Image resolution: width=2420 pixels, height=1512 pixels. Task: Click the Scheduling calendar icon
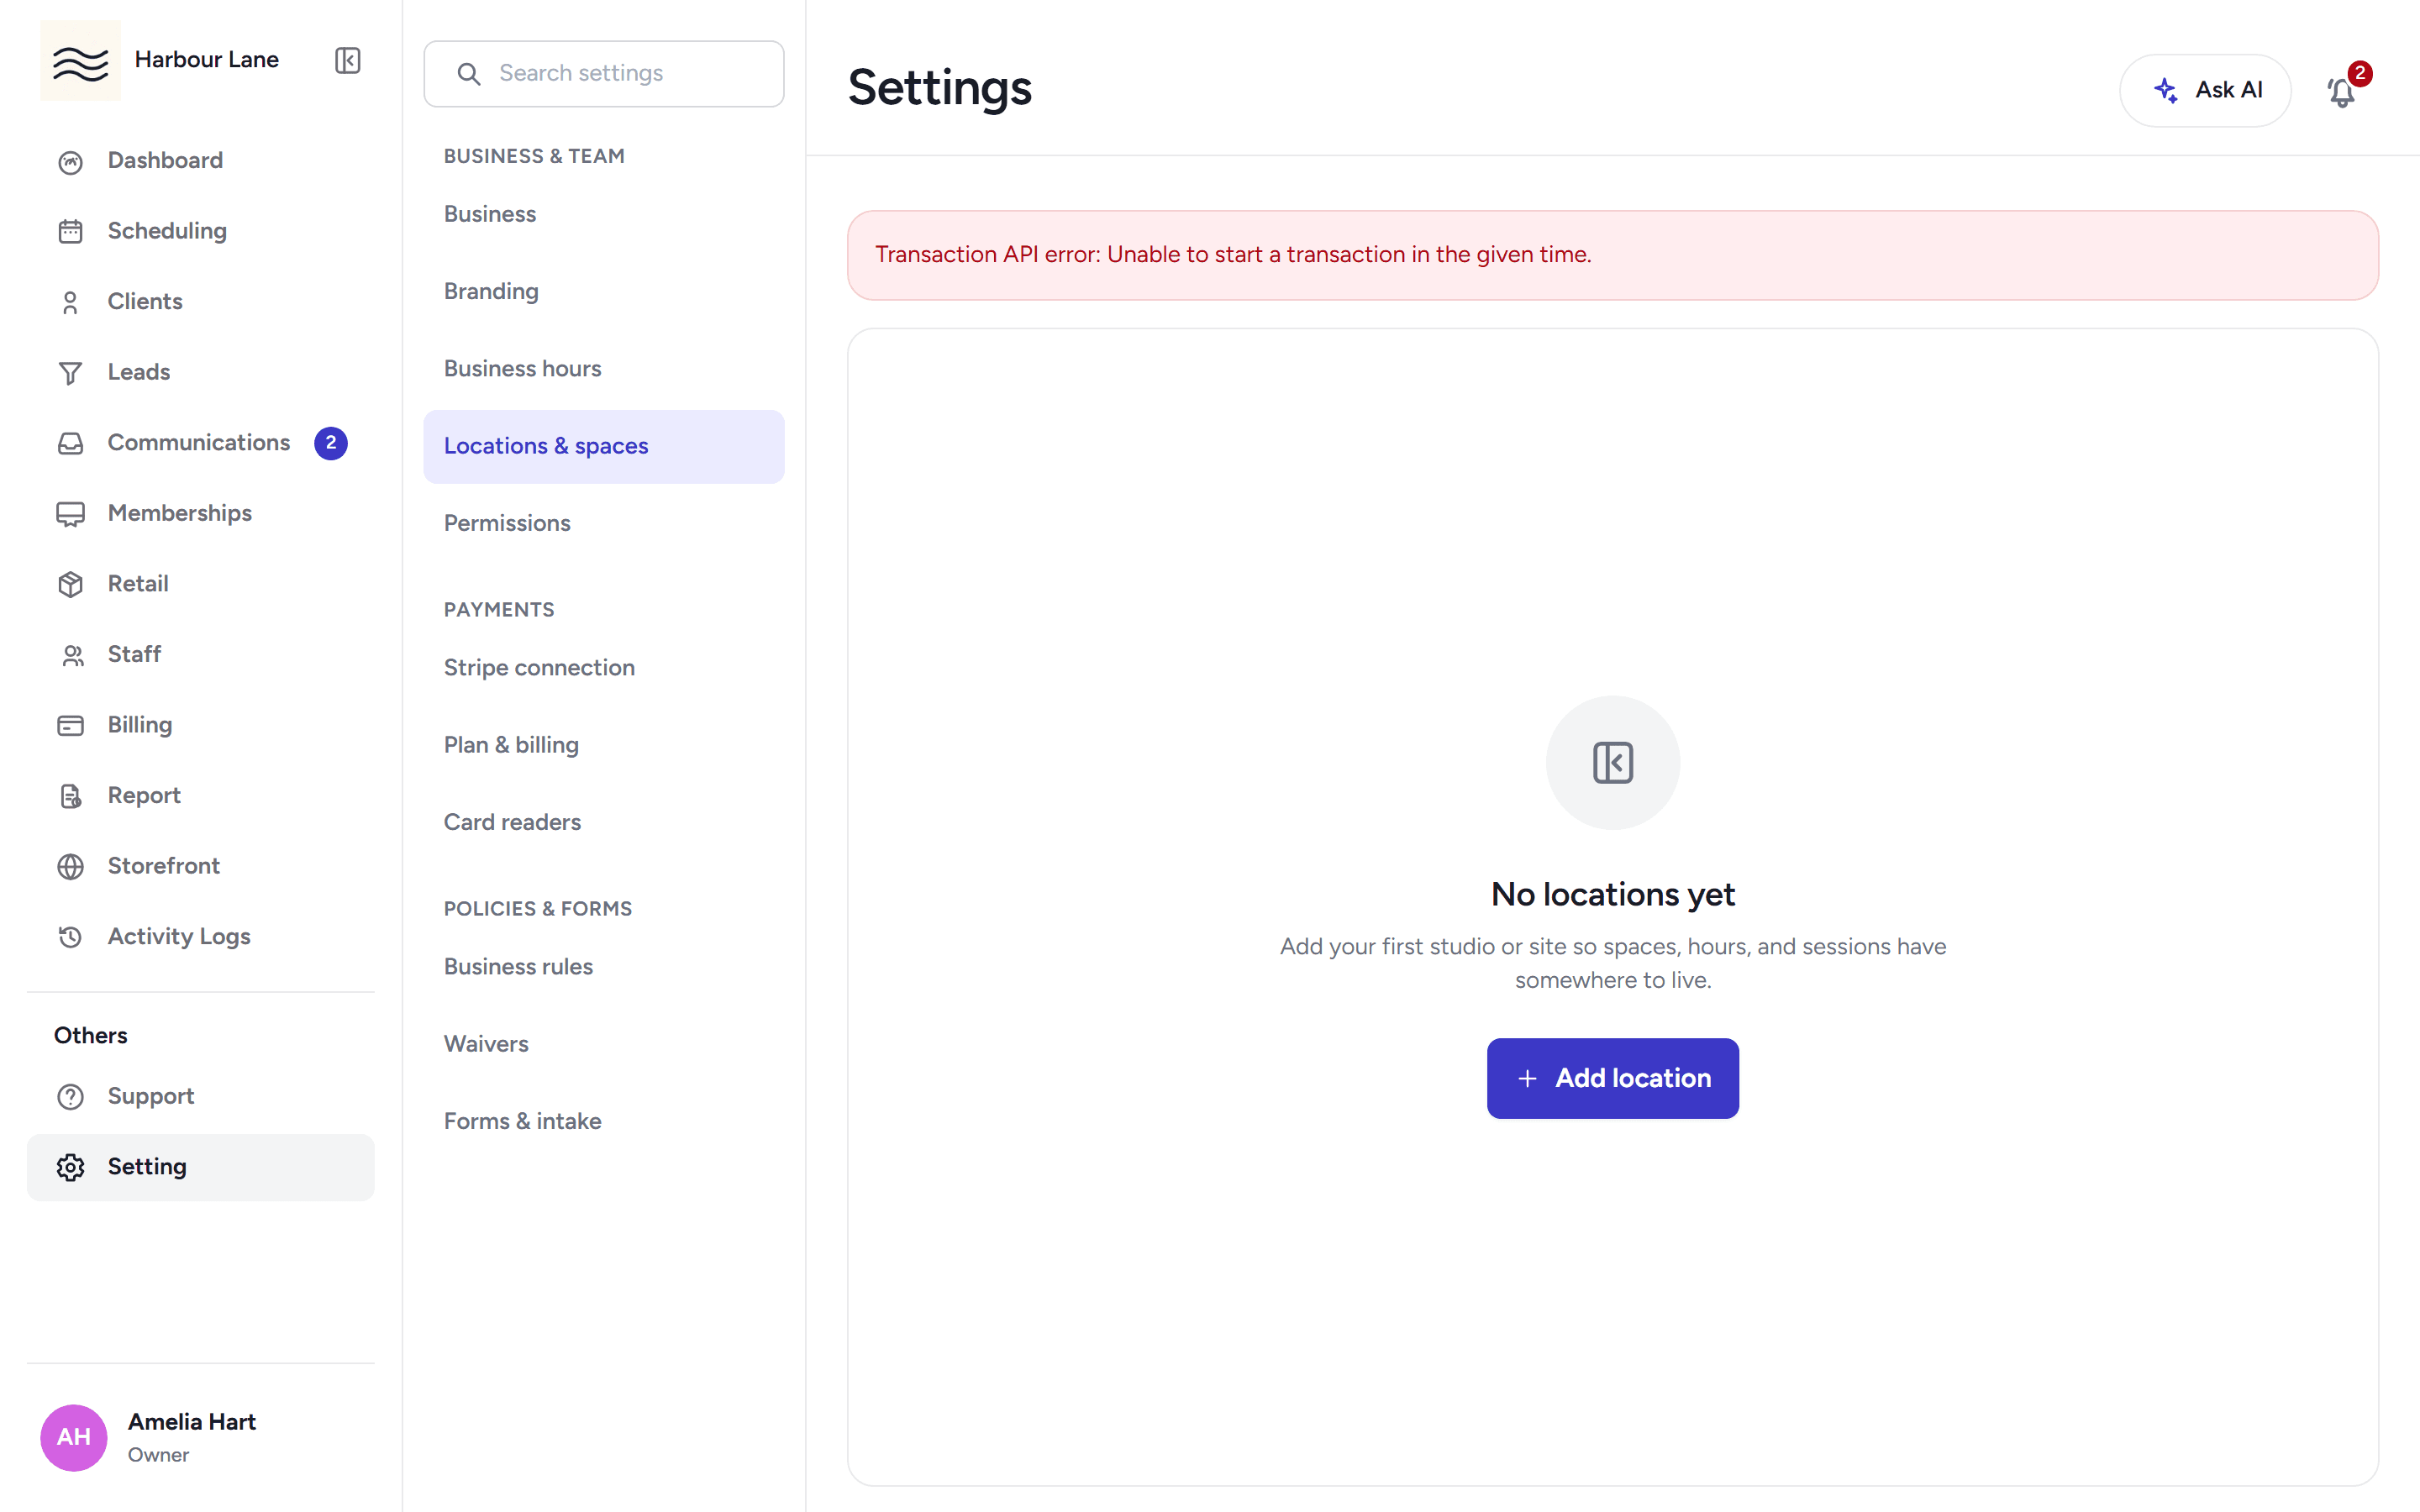click(x=70, y=232)
